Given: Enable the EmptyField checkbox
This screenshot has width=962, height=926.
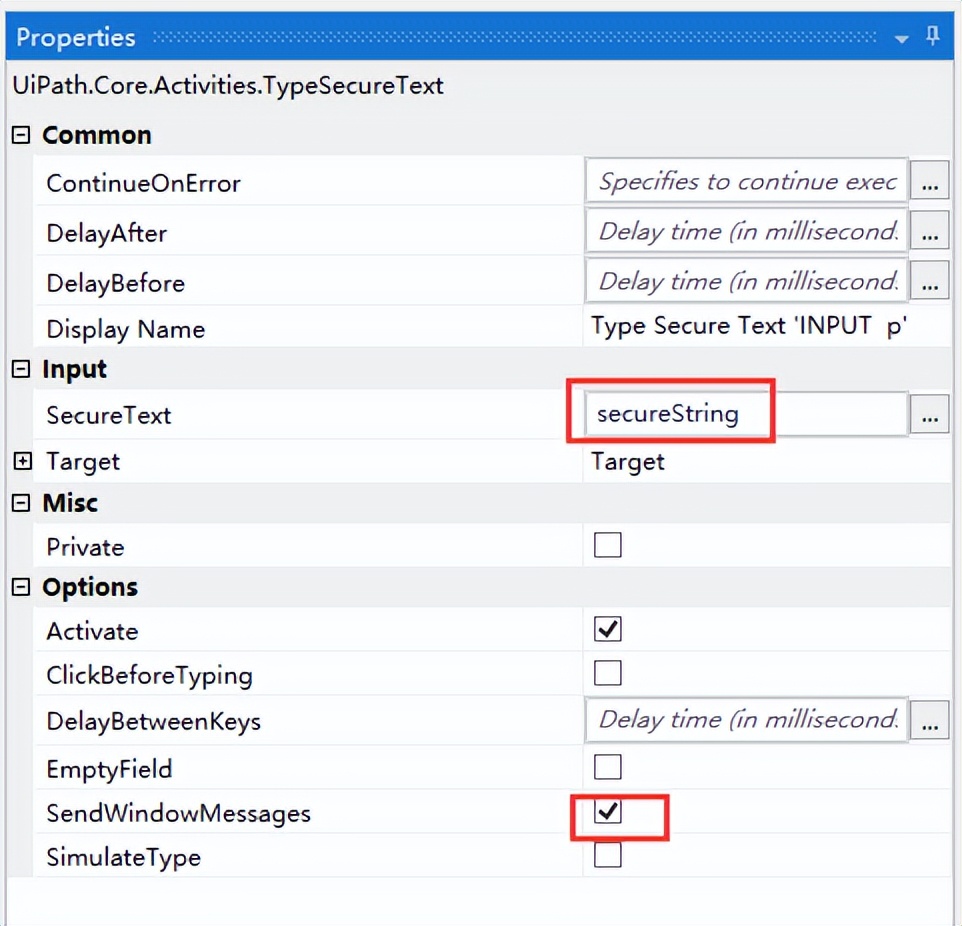Looking at the screenshot, I should 608,768.
